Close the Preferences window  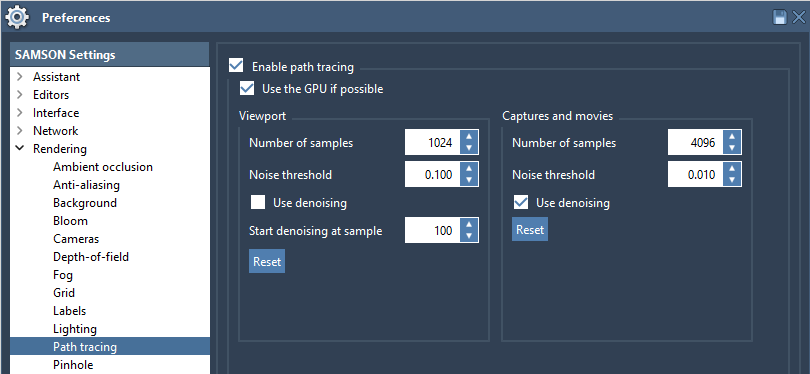point(799,18)
